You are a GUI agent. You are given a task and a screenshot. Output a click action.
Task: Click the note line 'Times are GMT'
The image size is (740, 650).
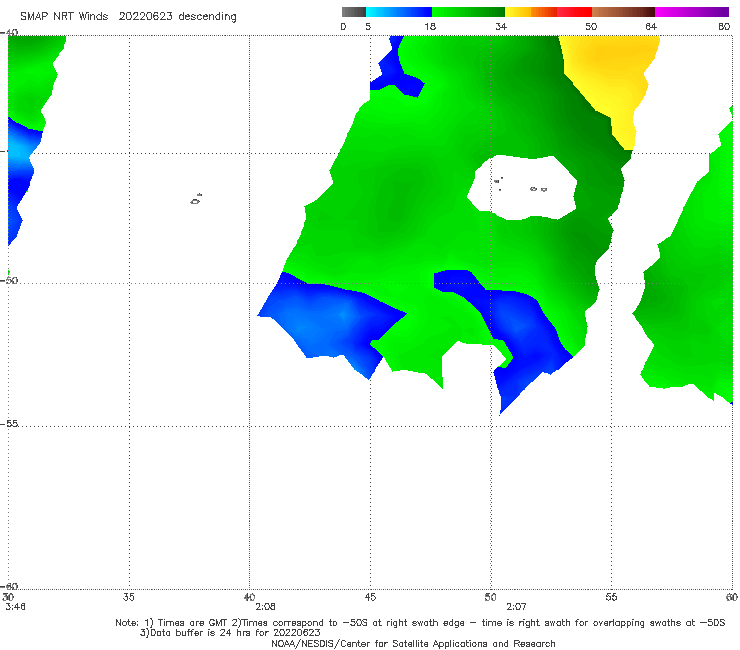point(193,623)
